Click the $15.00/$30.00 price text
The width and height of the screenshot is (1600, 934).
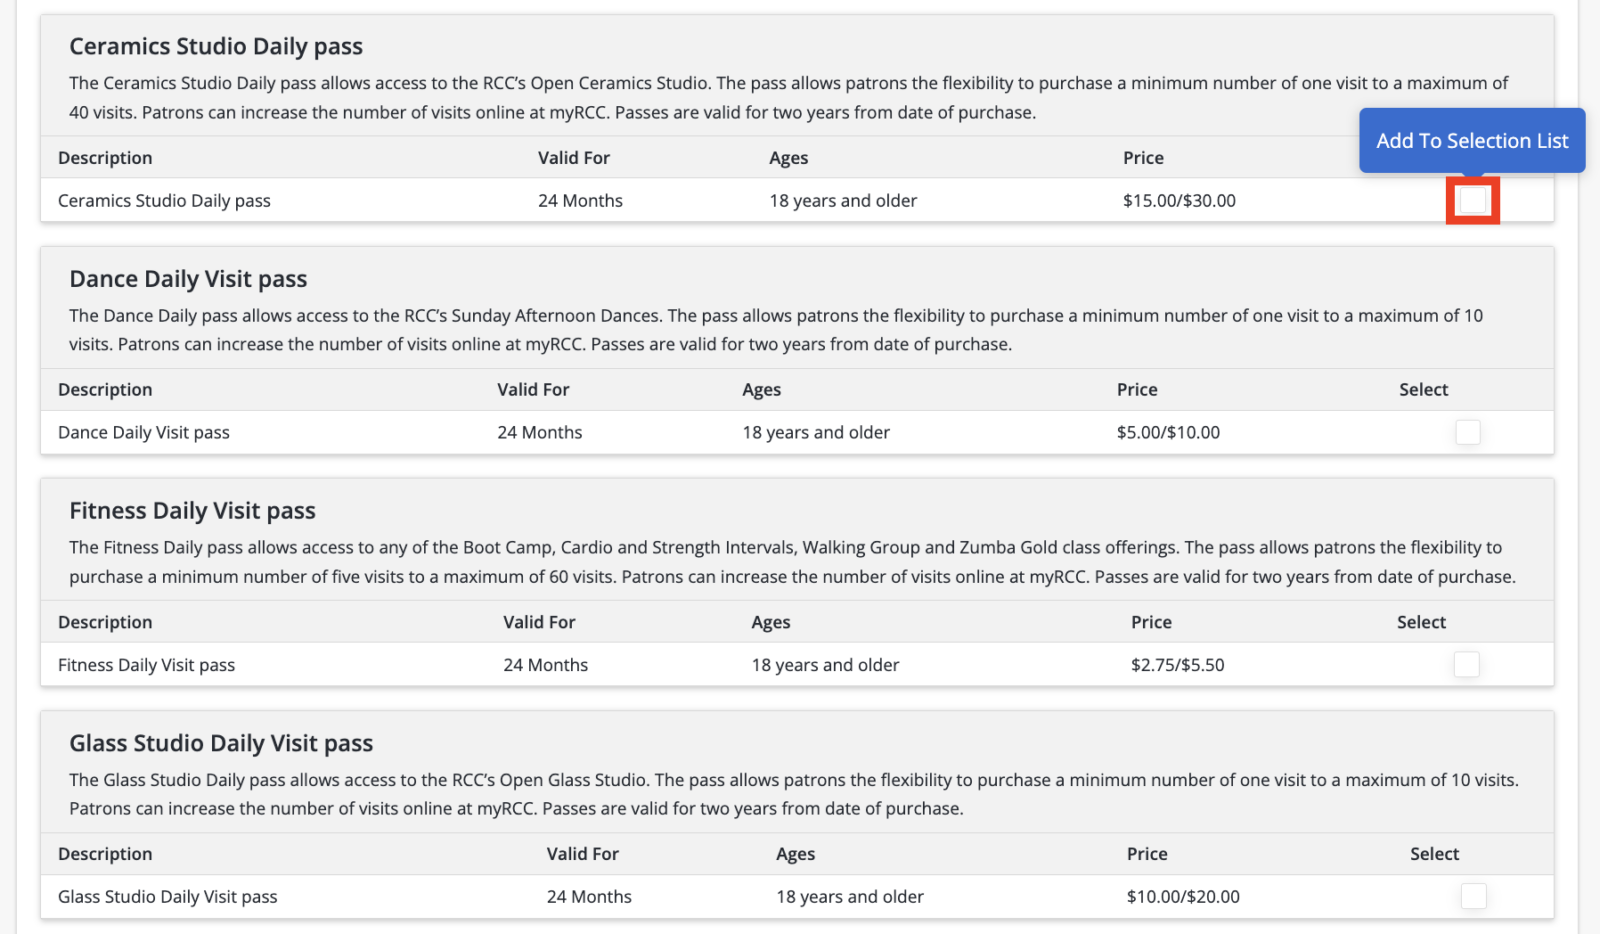(x=1181, y=200)
